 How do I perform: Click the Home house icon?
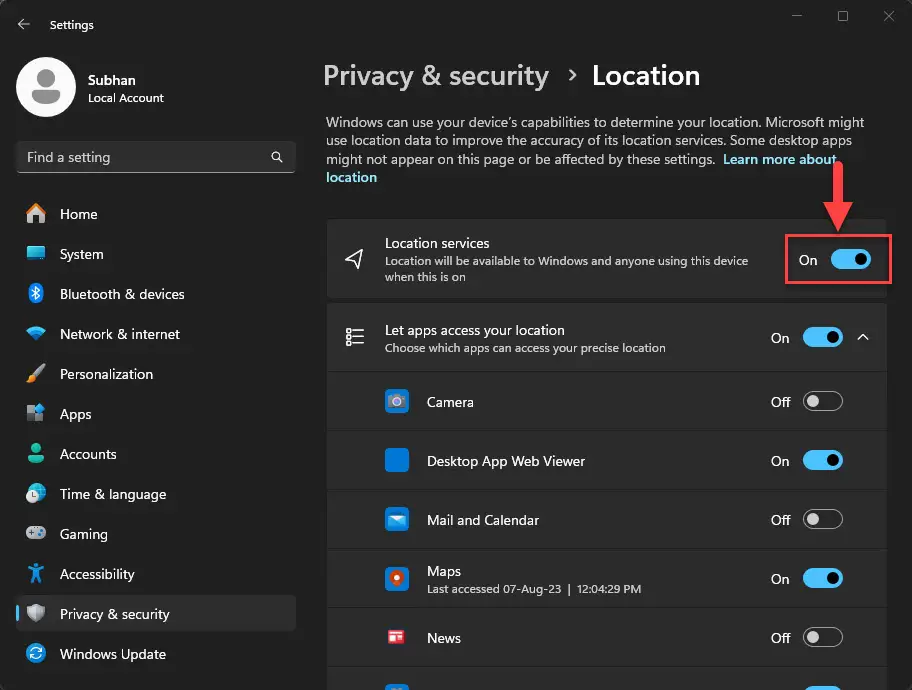click(36, 214)
